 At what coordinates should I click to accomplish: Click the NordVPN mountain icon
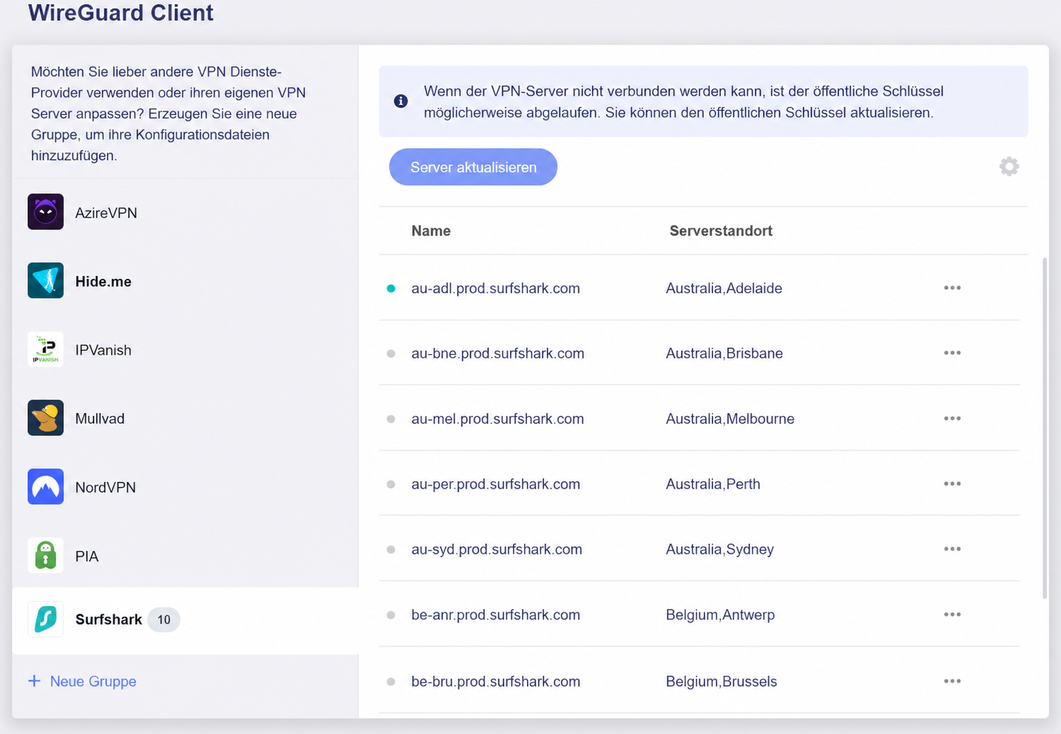click(45, 486)
